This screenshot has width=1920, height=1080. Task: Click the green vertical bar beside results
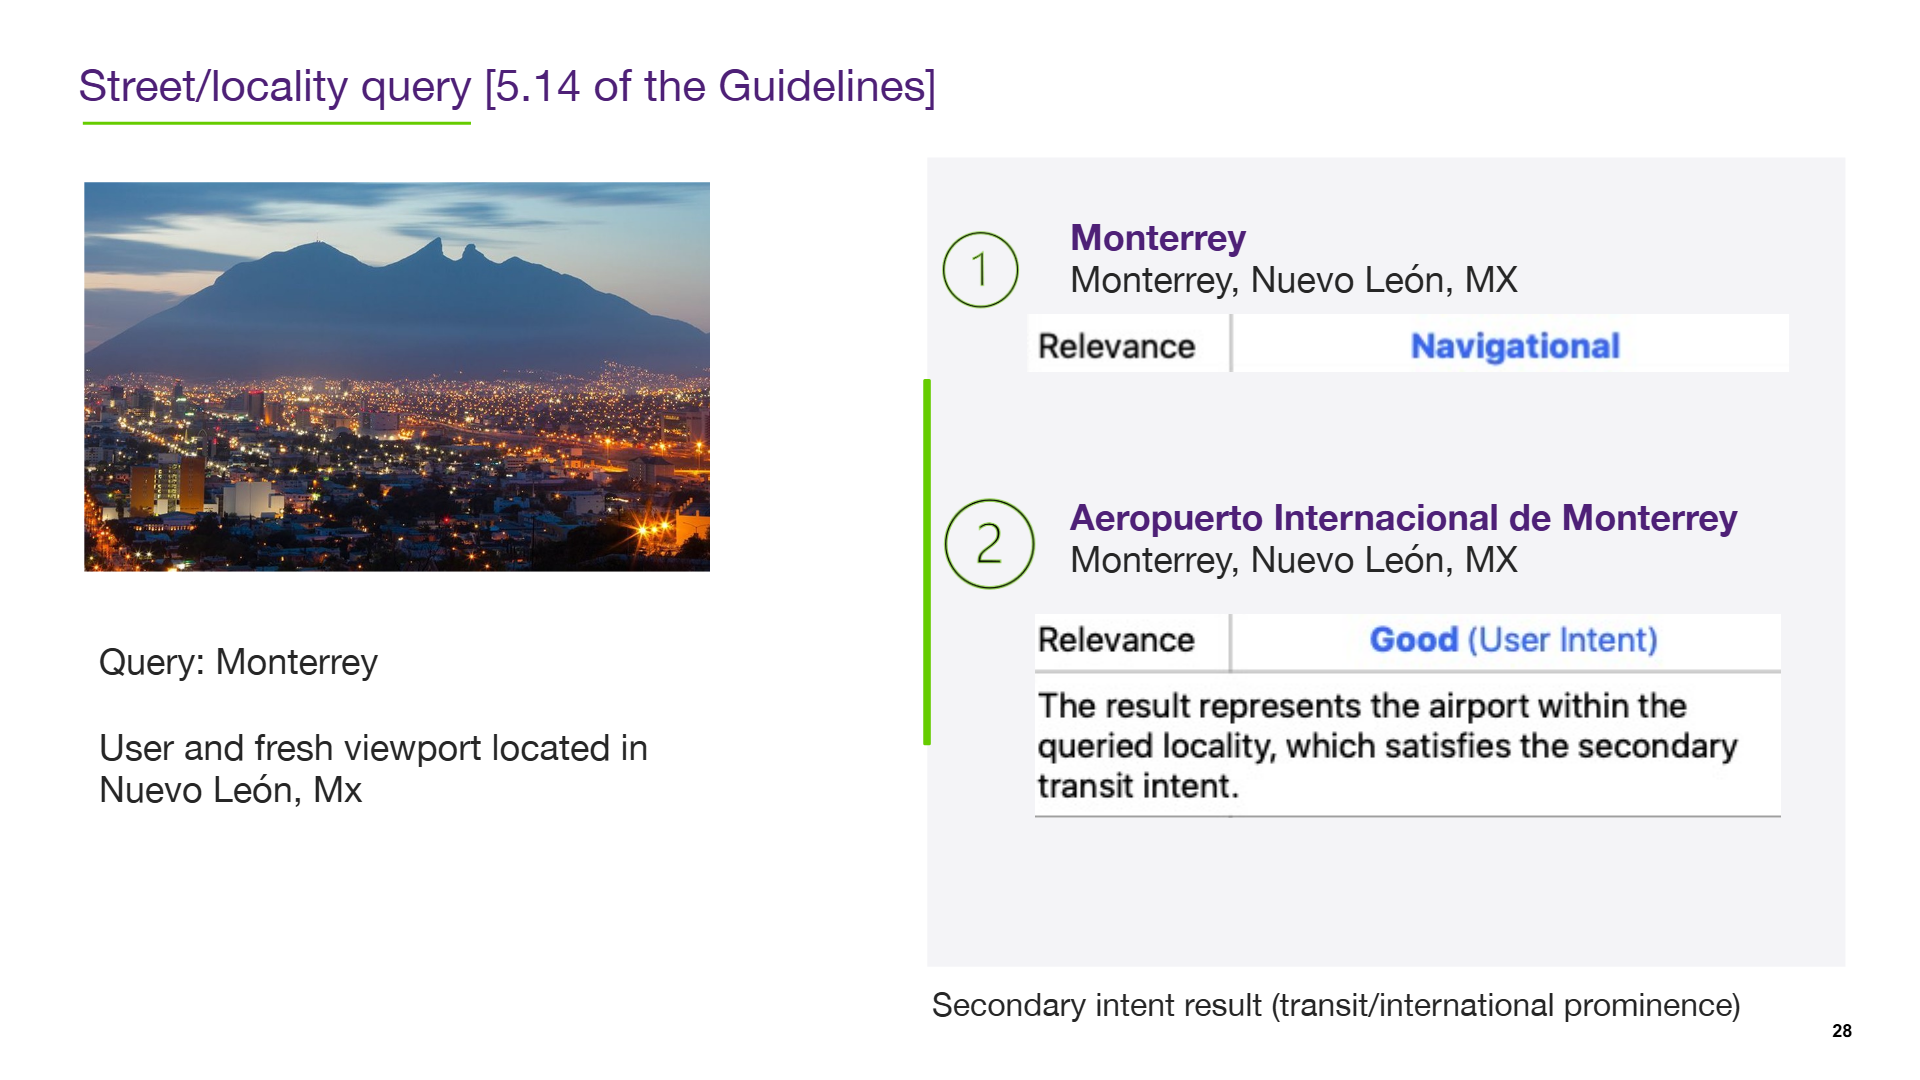click(927, 562)
